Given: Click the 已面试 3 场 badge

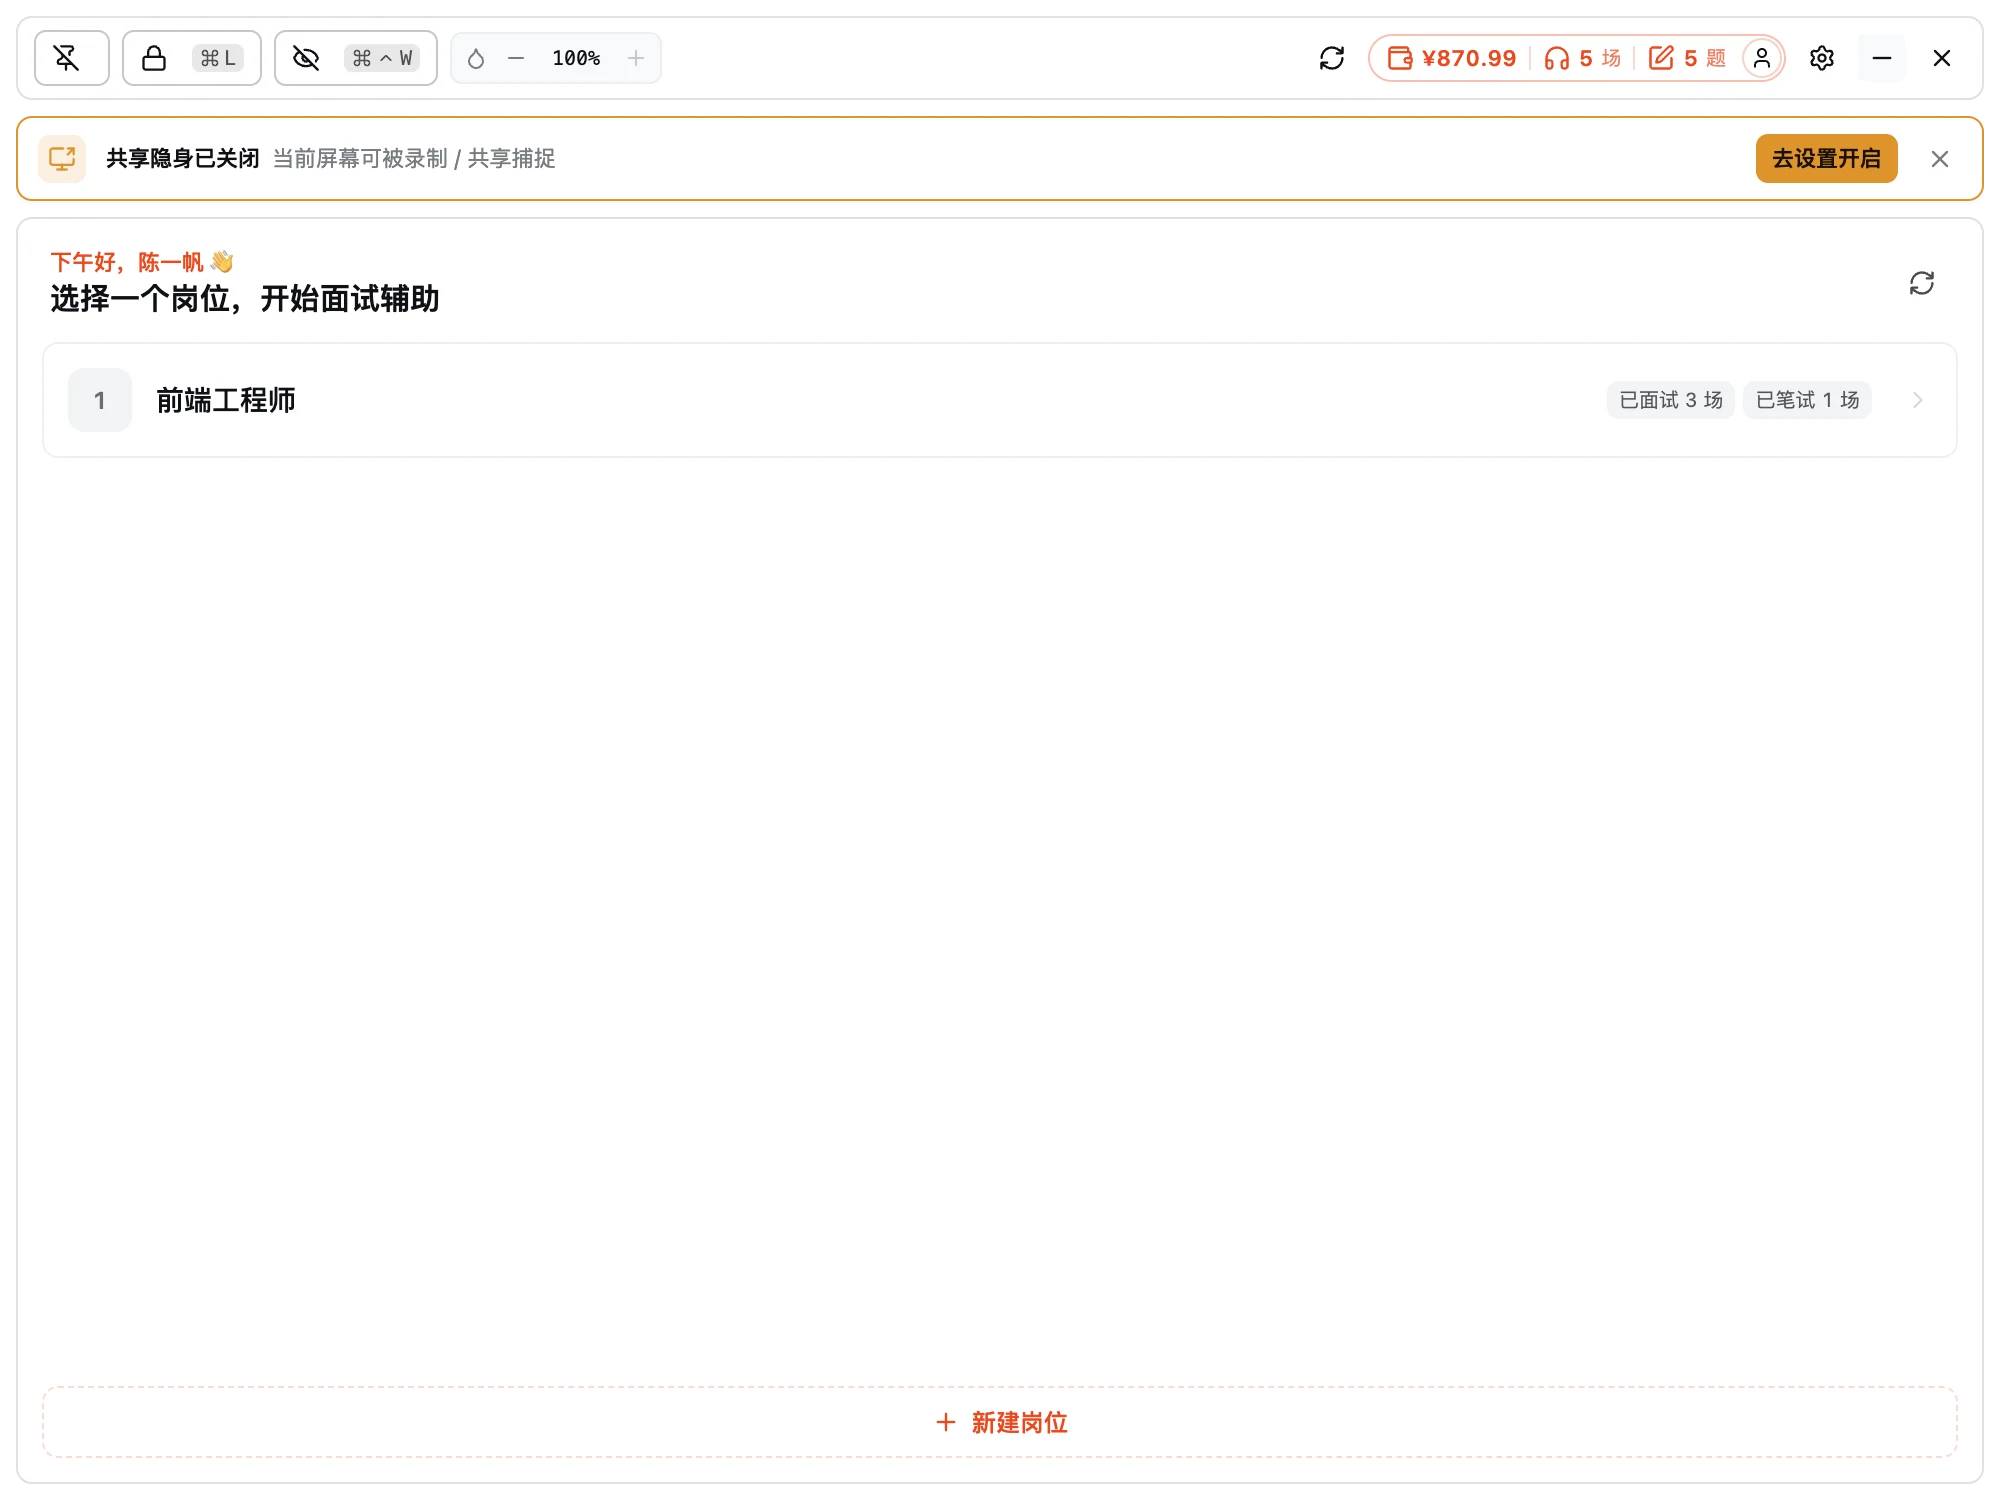Looking at the screenshot, I should 1671,400.
